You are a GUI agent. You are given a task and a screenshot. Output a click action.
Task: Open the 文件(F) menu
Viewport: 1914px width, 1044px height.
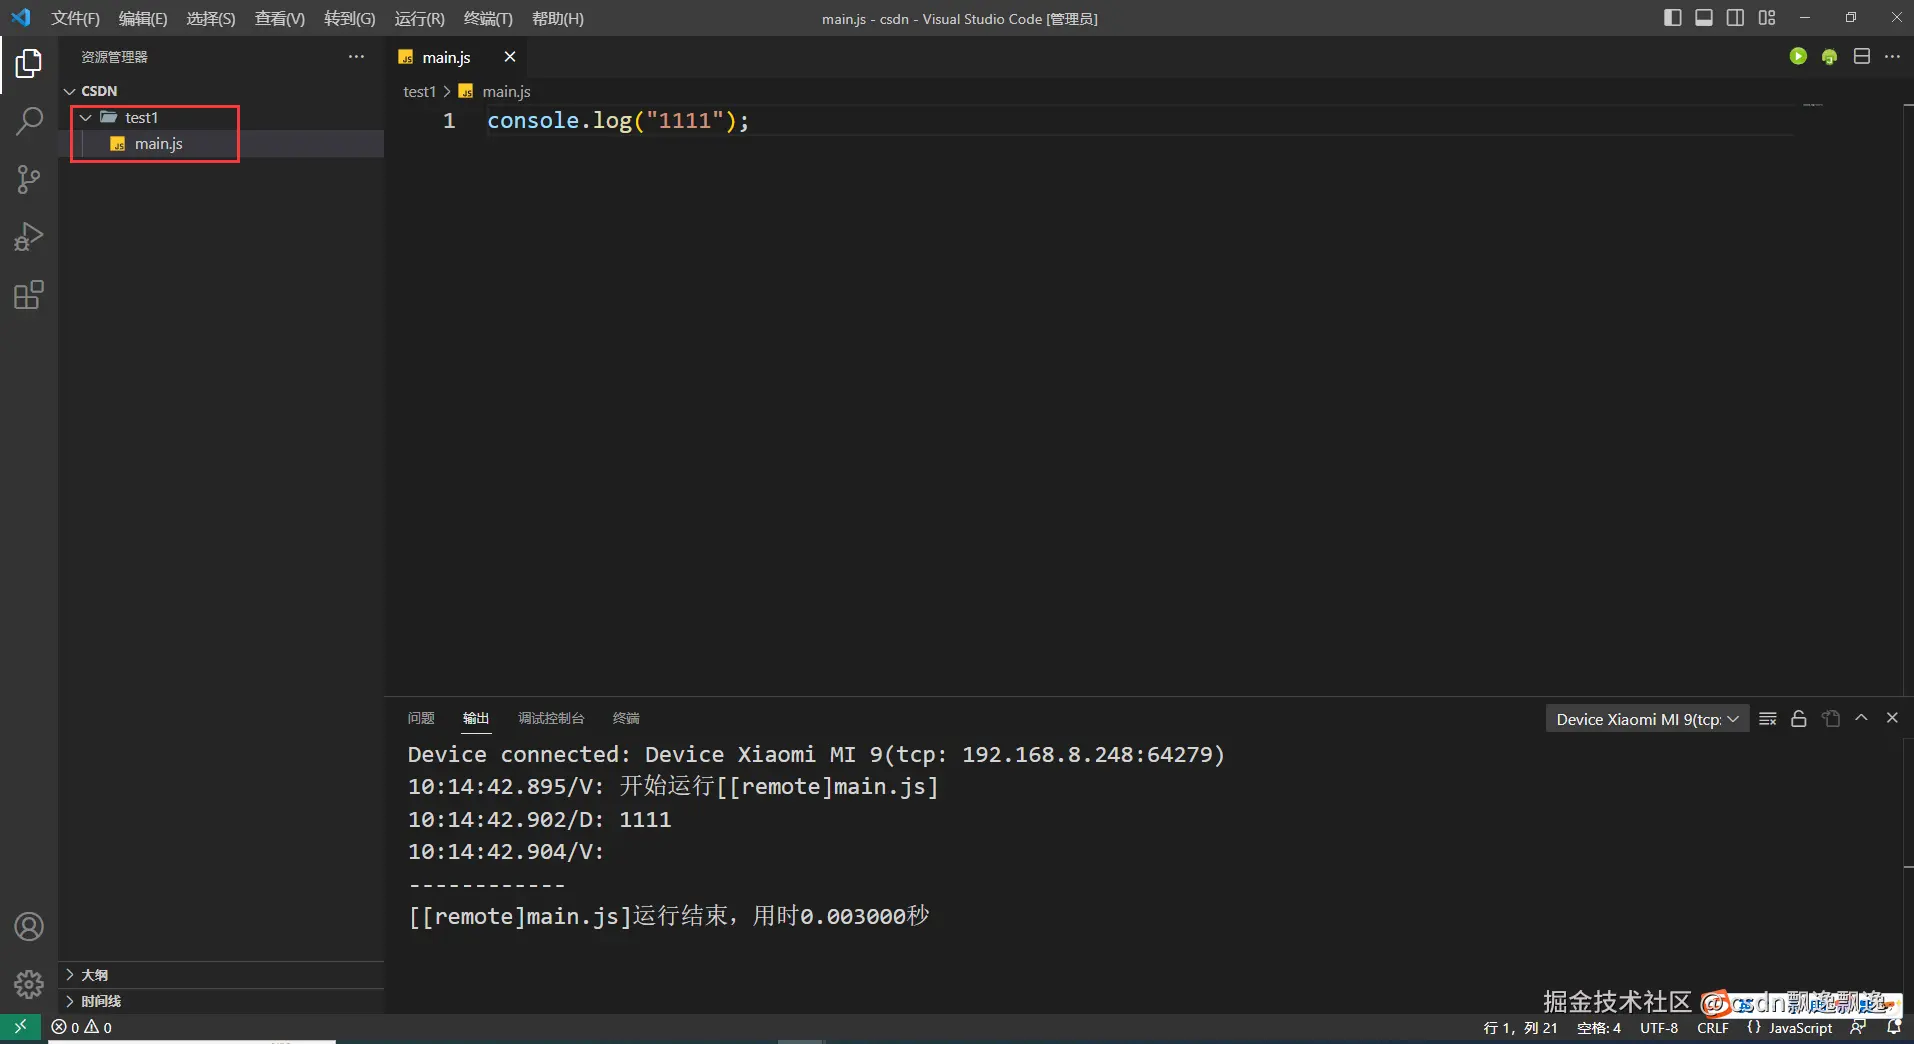(x=75, y=19)
